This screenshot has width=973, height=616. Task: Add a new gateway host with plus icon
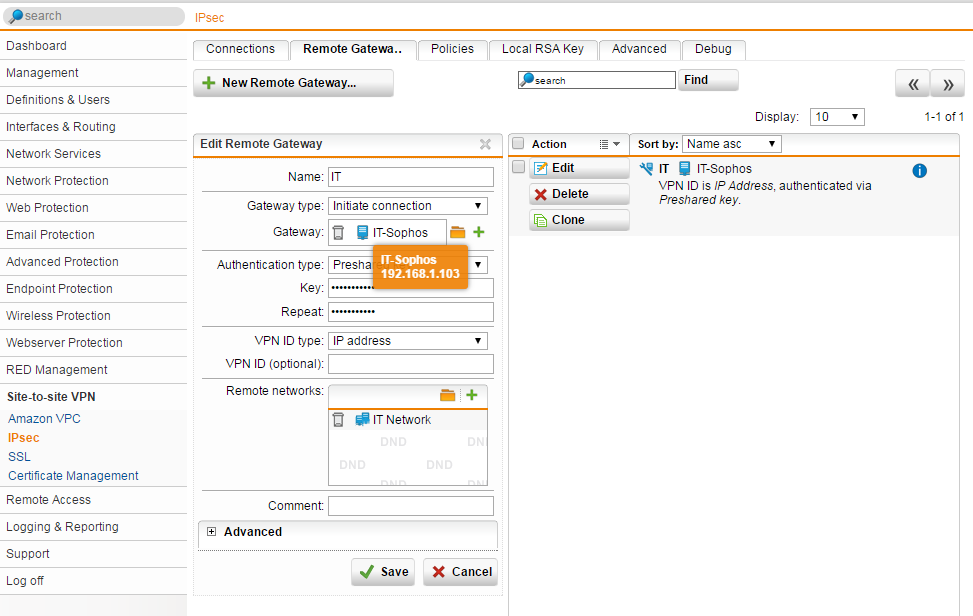tap(478, 232)
